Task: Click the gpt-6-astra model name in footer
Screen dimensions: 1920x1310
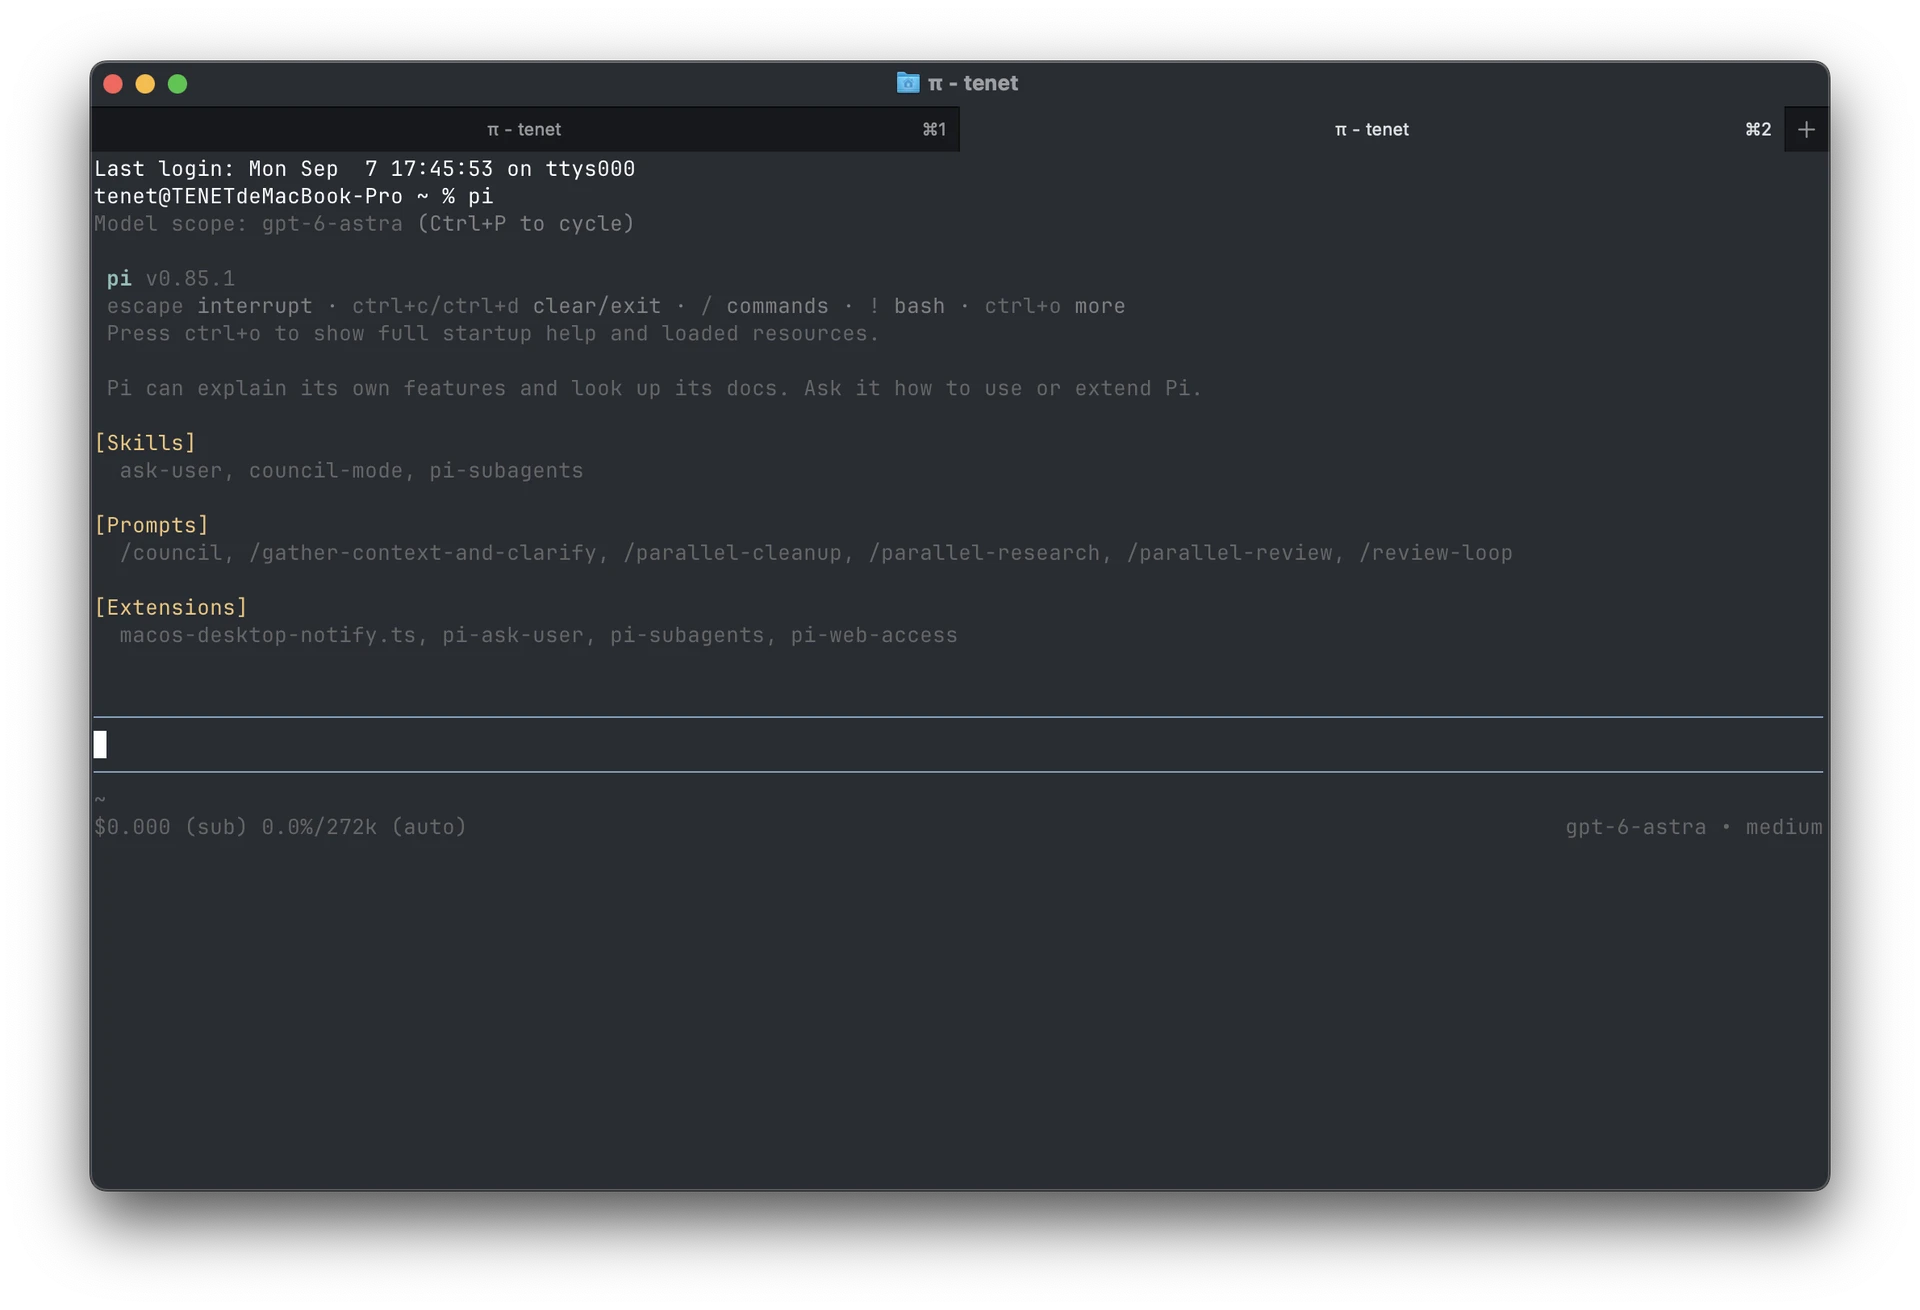Action: [x=1636, y=827]
